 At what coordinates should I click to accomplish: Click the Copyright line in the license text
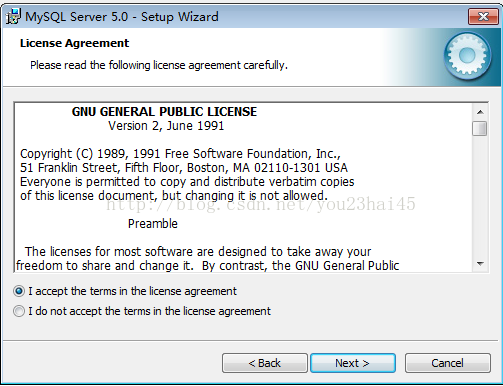180,154
